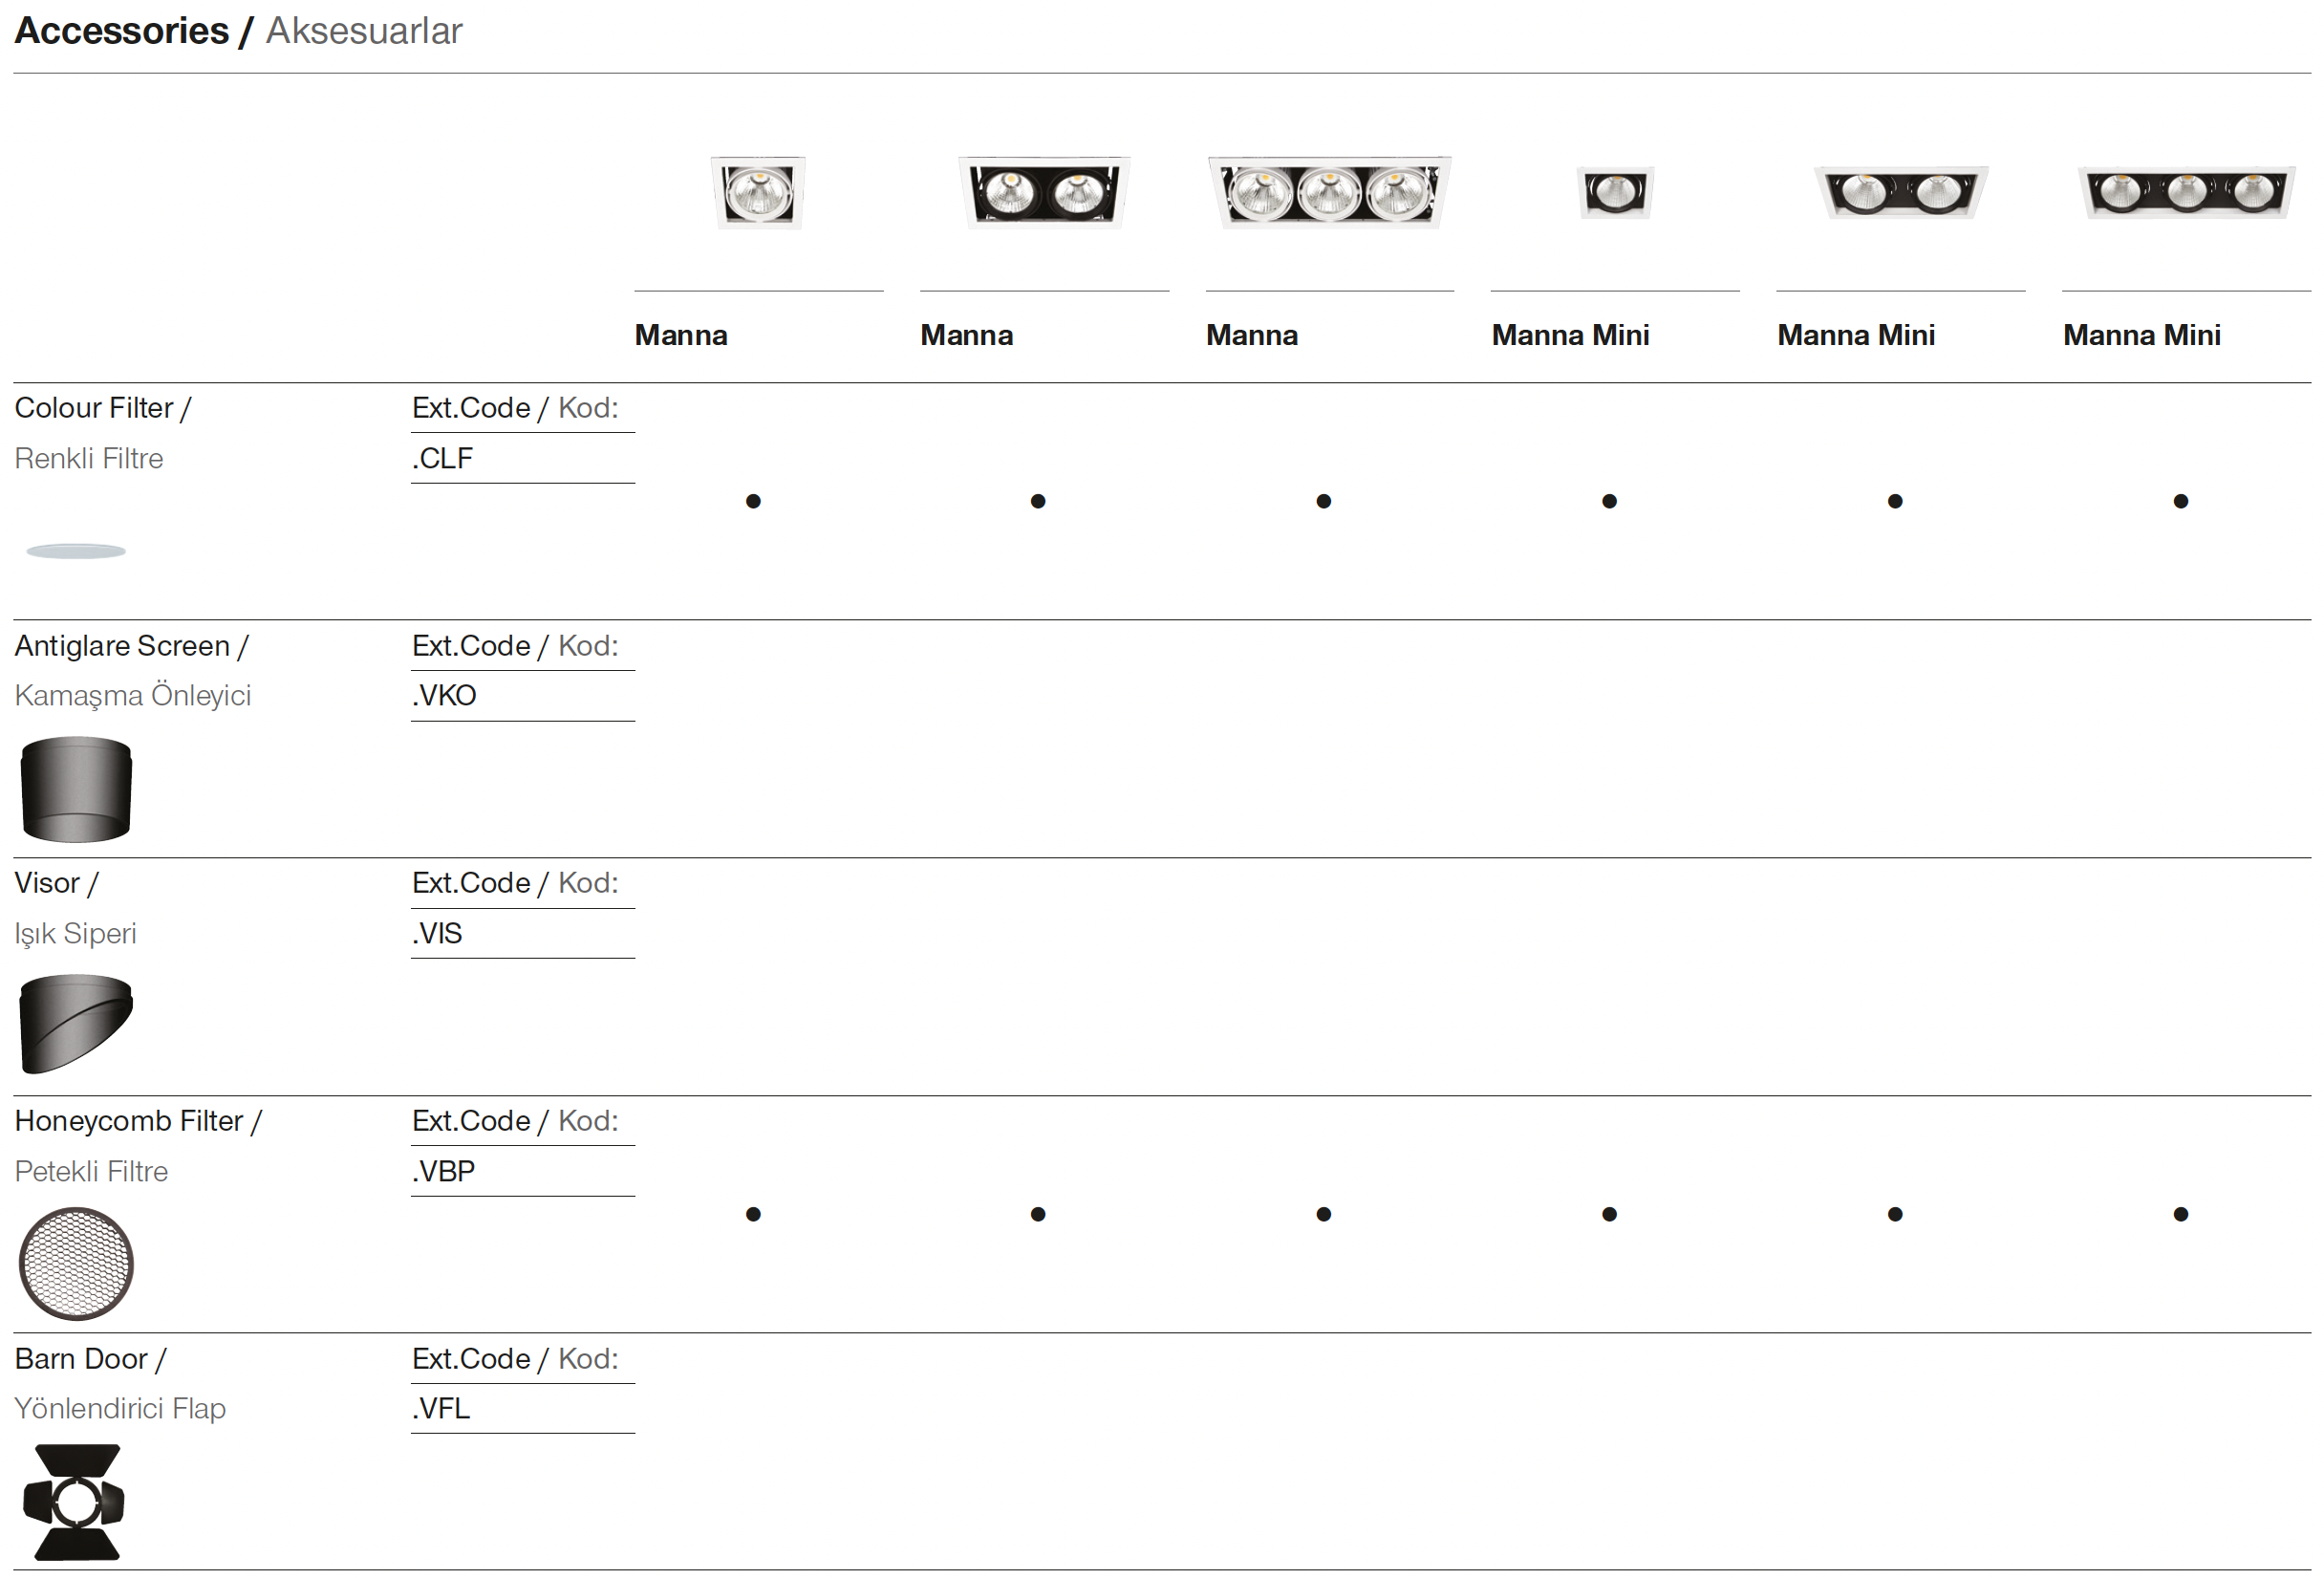Click the Colour Filter disc icon
The width and height of the screenshot is (2324, 1579).
point(76,551)
